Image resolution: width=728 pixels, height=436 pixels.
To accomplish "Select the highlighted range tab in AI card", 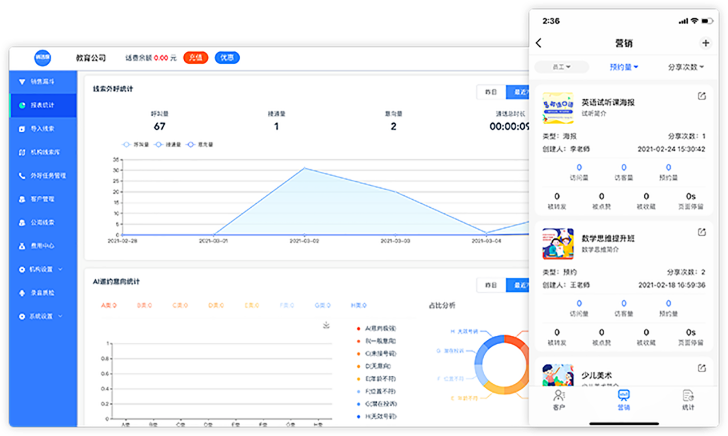I will click(518, 285).
